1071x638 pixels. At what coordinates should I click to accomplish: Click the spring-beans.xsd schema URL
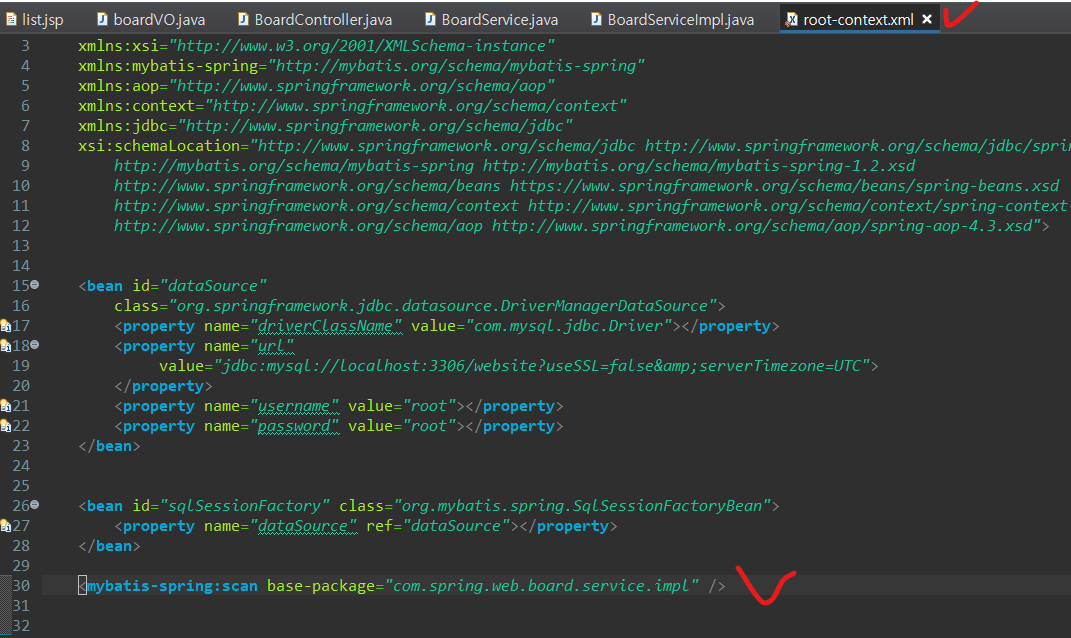[x=784, y=185]
